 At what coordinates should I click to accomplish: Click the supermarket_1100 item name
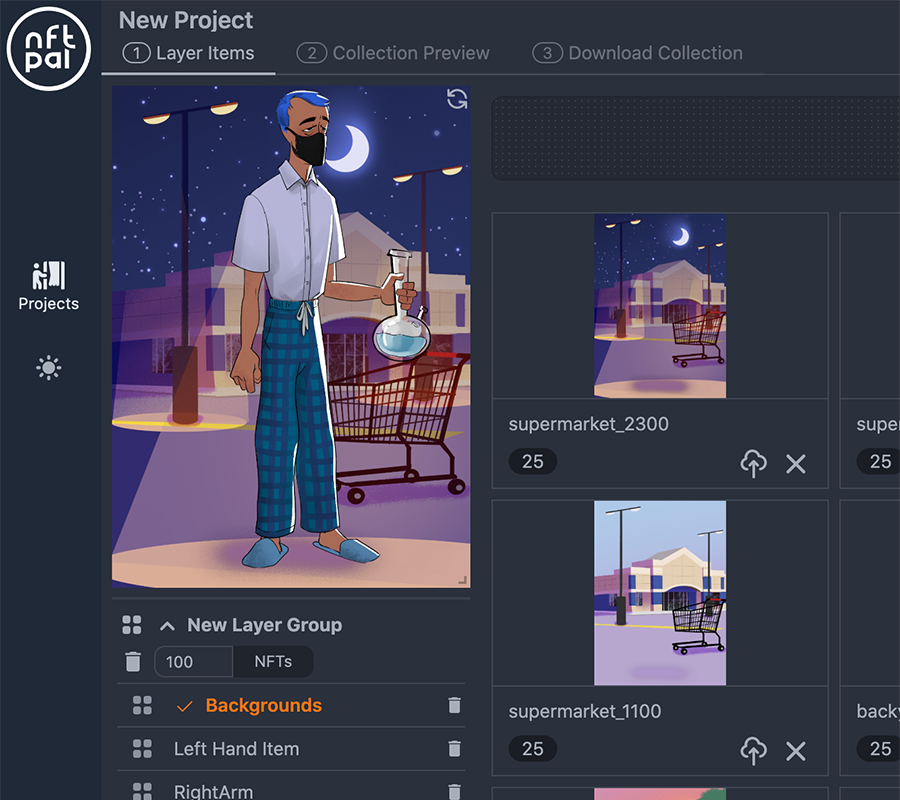[585, 712]
